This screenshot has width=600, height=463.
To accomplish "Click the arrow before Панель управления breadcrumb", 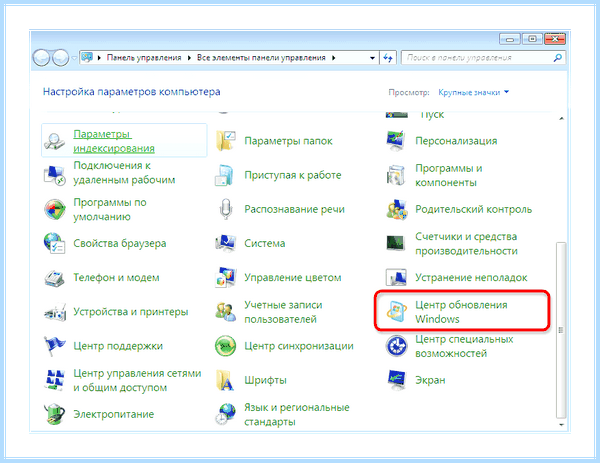I will coord(99,58).
